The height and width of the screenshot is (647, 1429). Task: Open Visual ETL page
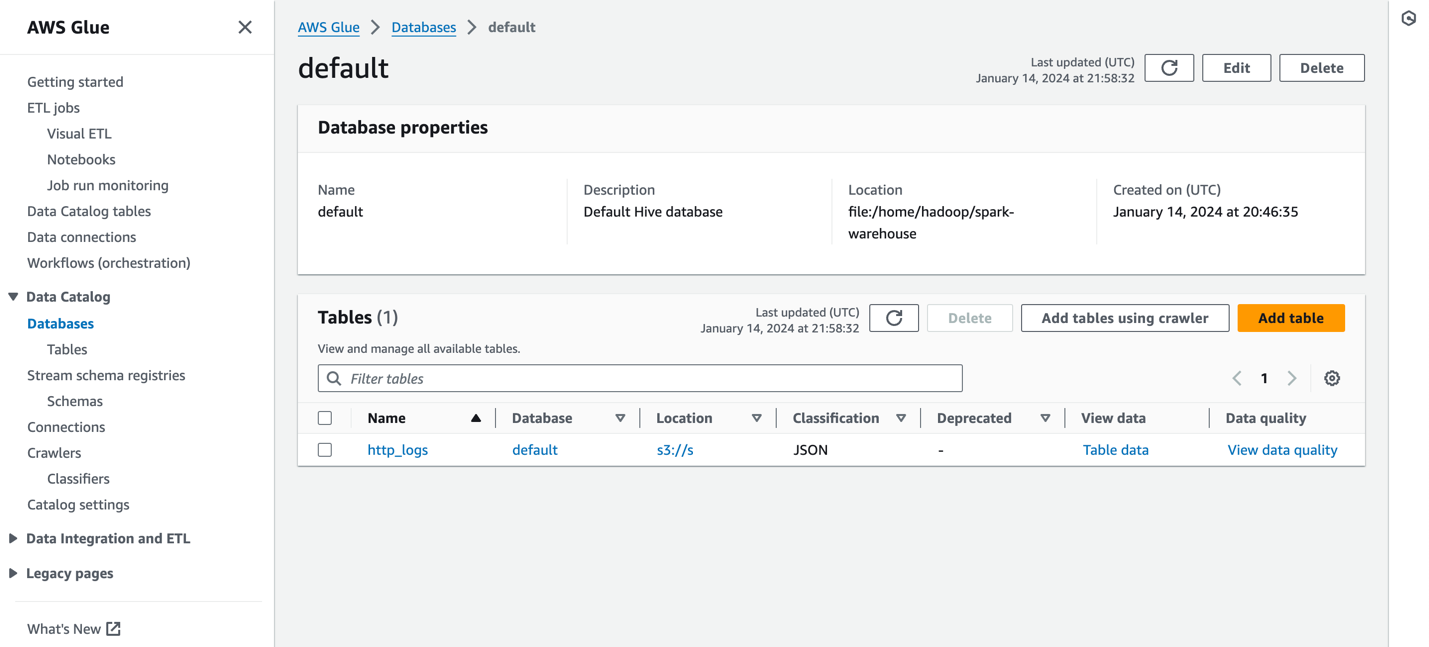(x=79, y=134)
